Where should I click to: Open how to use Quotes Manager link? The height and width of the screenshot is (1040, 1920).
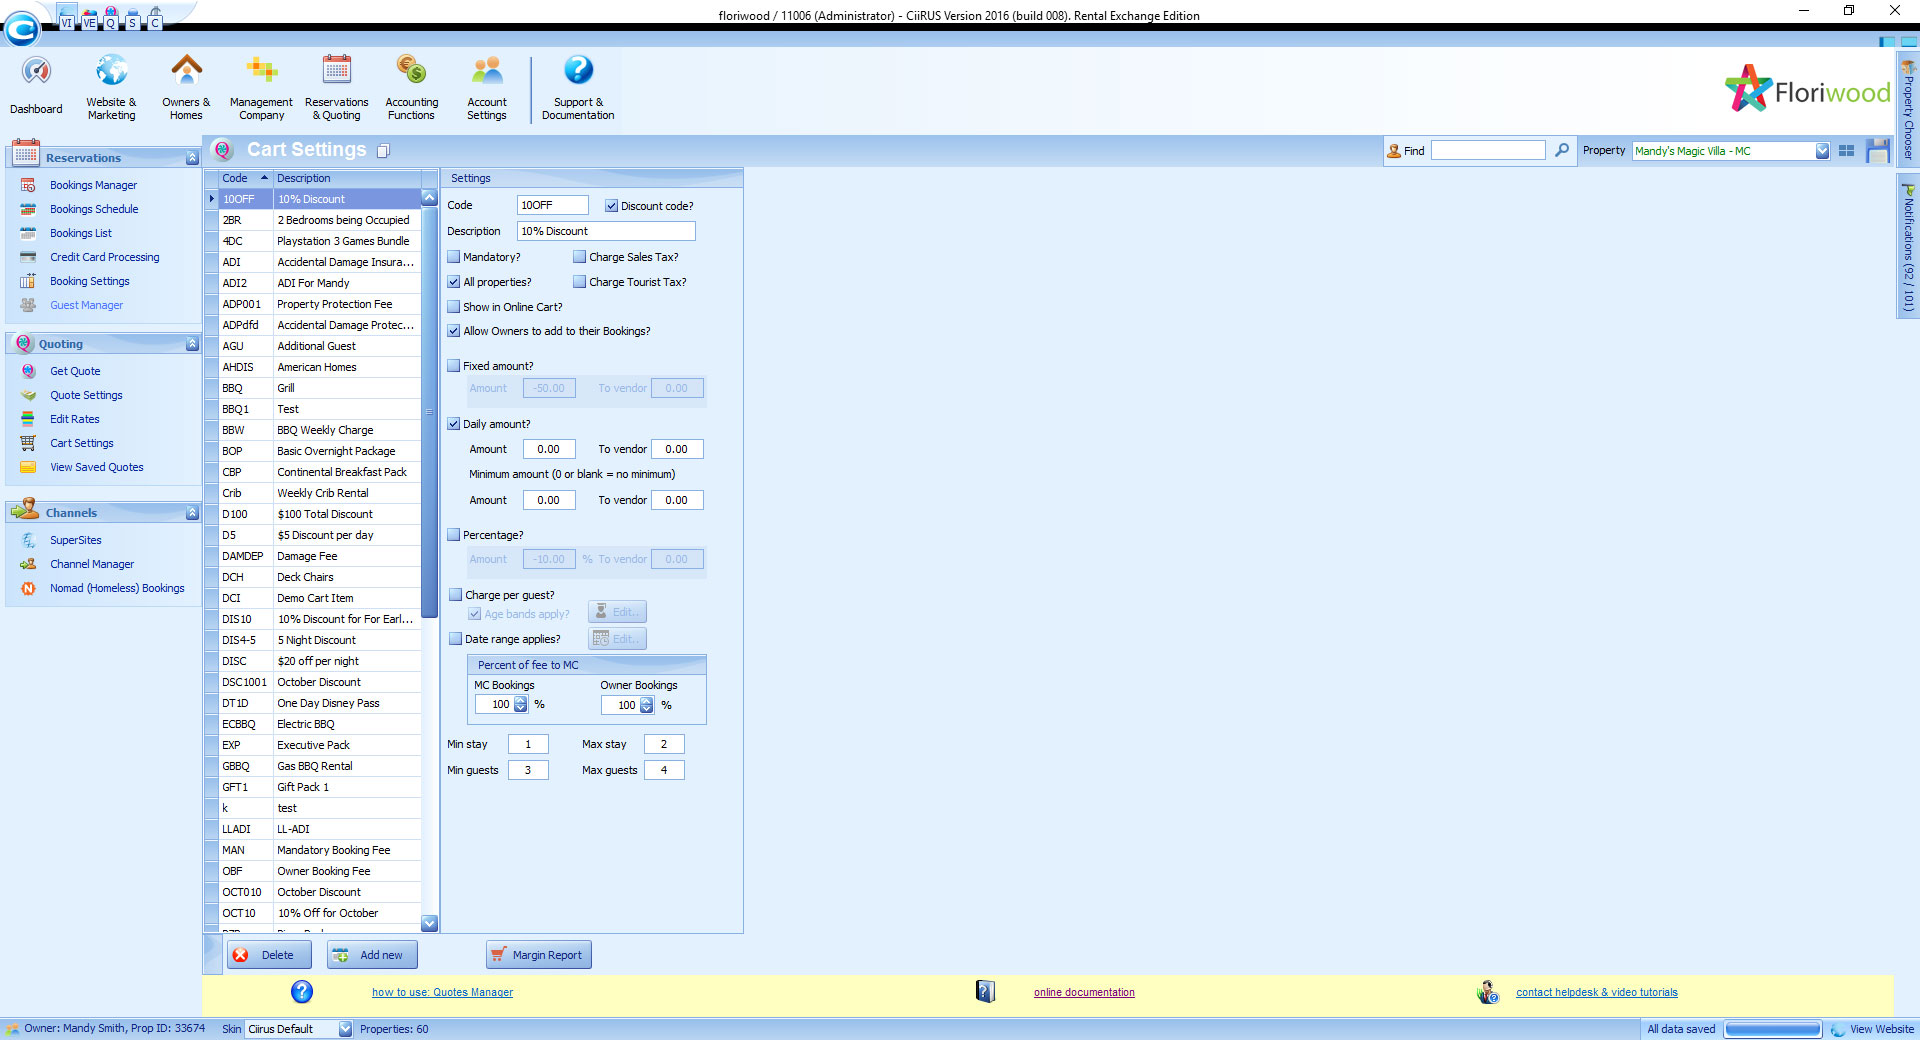tap(442, 992)
